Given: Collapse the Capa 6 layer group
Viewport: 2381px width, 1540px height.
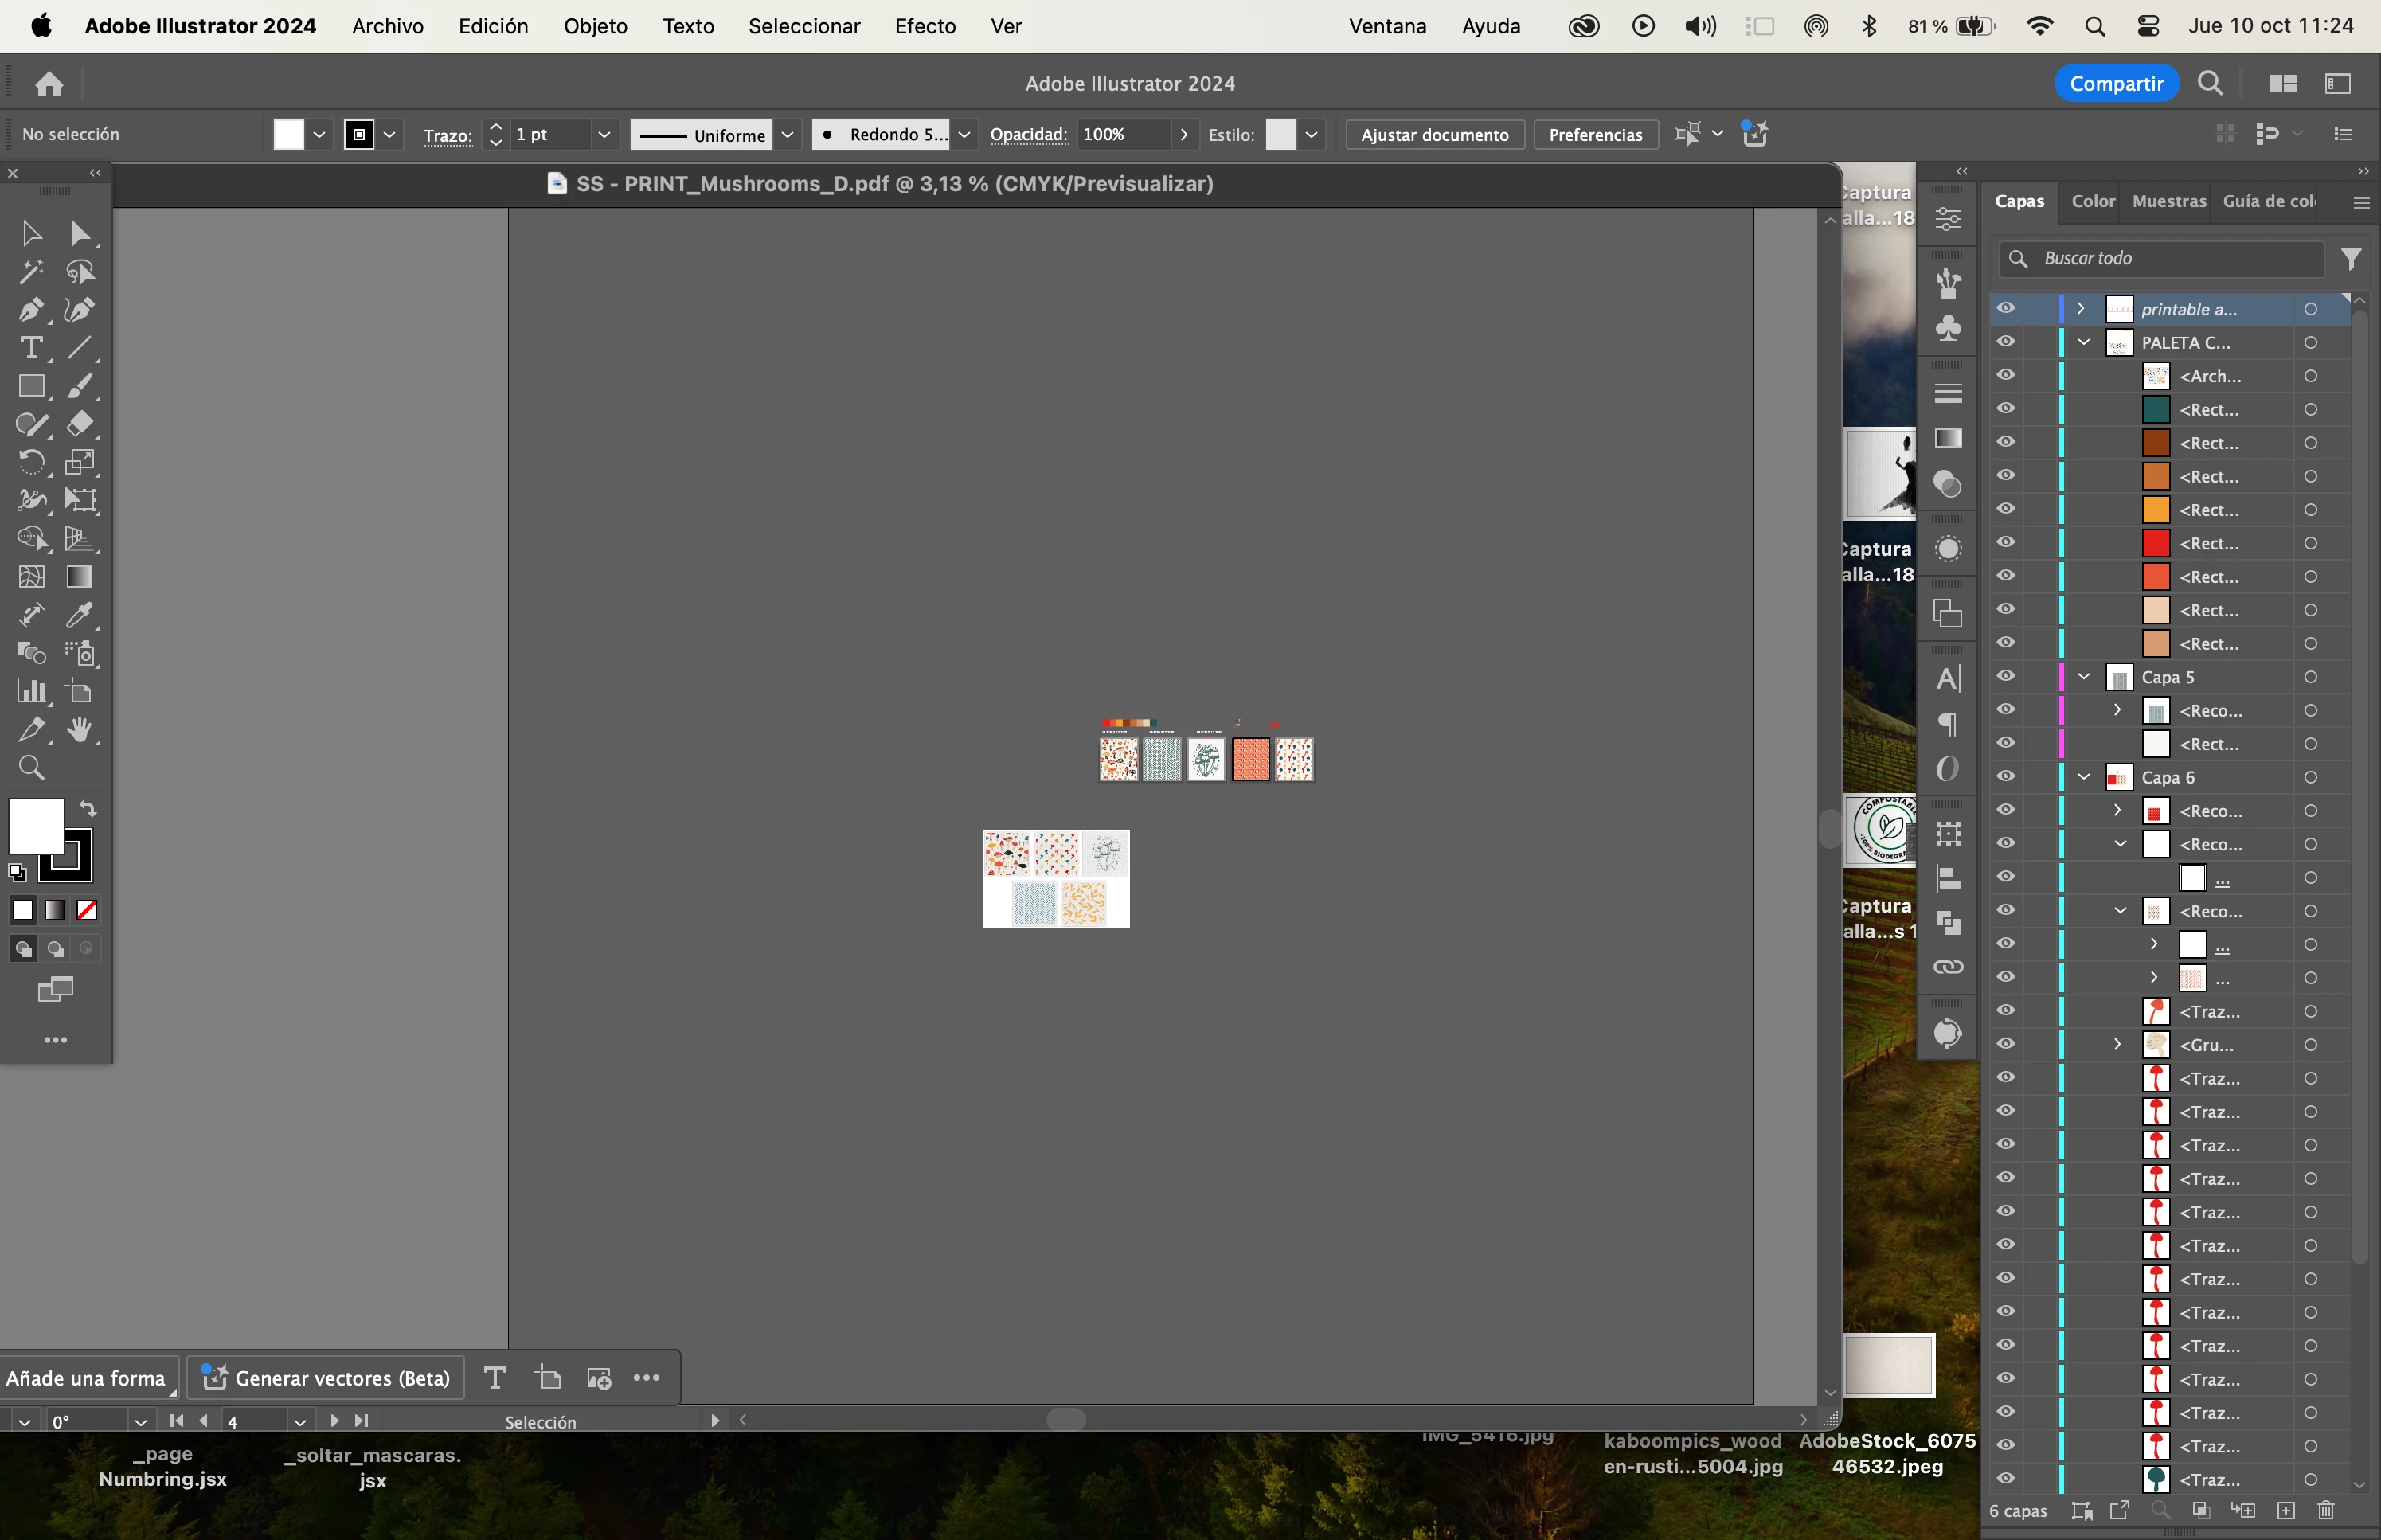Looking at the screenshot, I should (2084, 777).
